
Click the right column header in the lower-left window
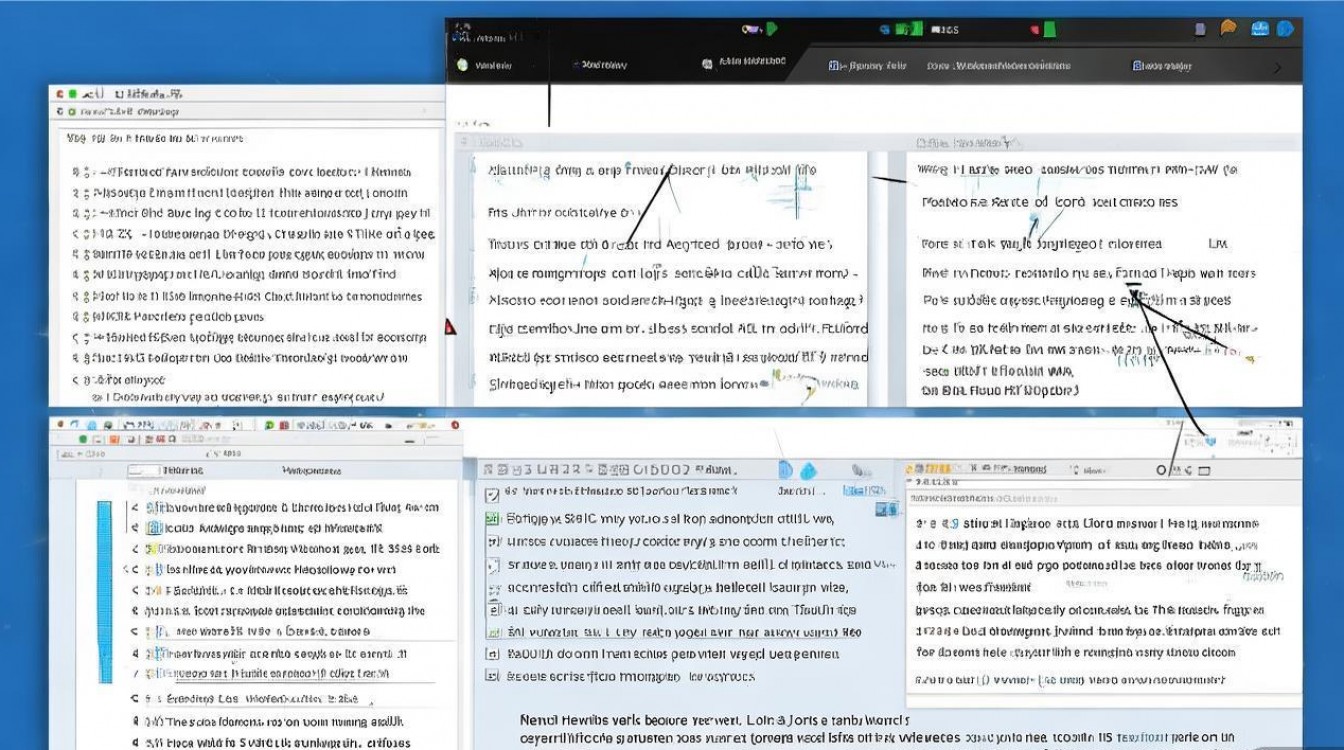coord(313,470)
